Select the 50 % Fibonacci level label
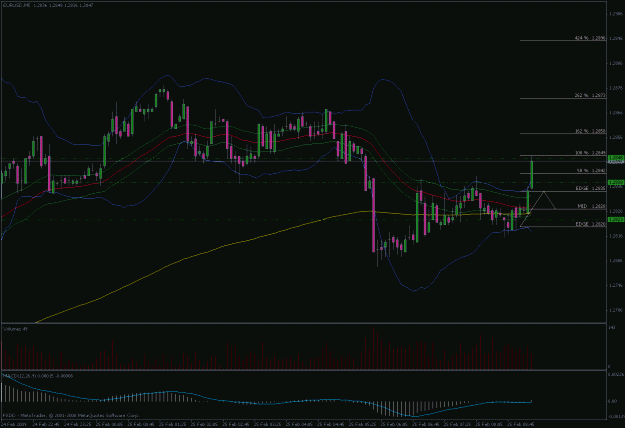 click(x=591, y=170)
